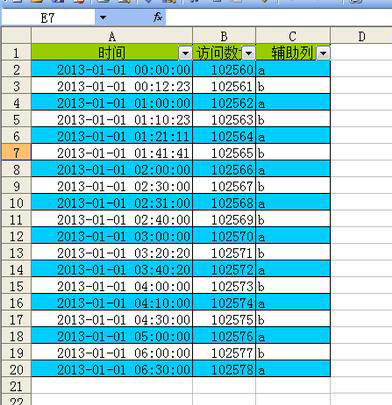392x405 pixels.
Task: Click cell 2013-01-01 02:30:00
Action: [x=112, y=186]
